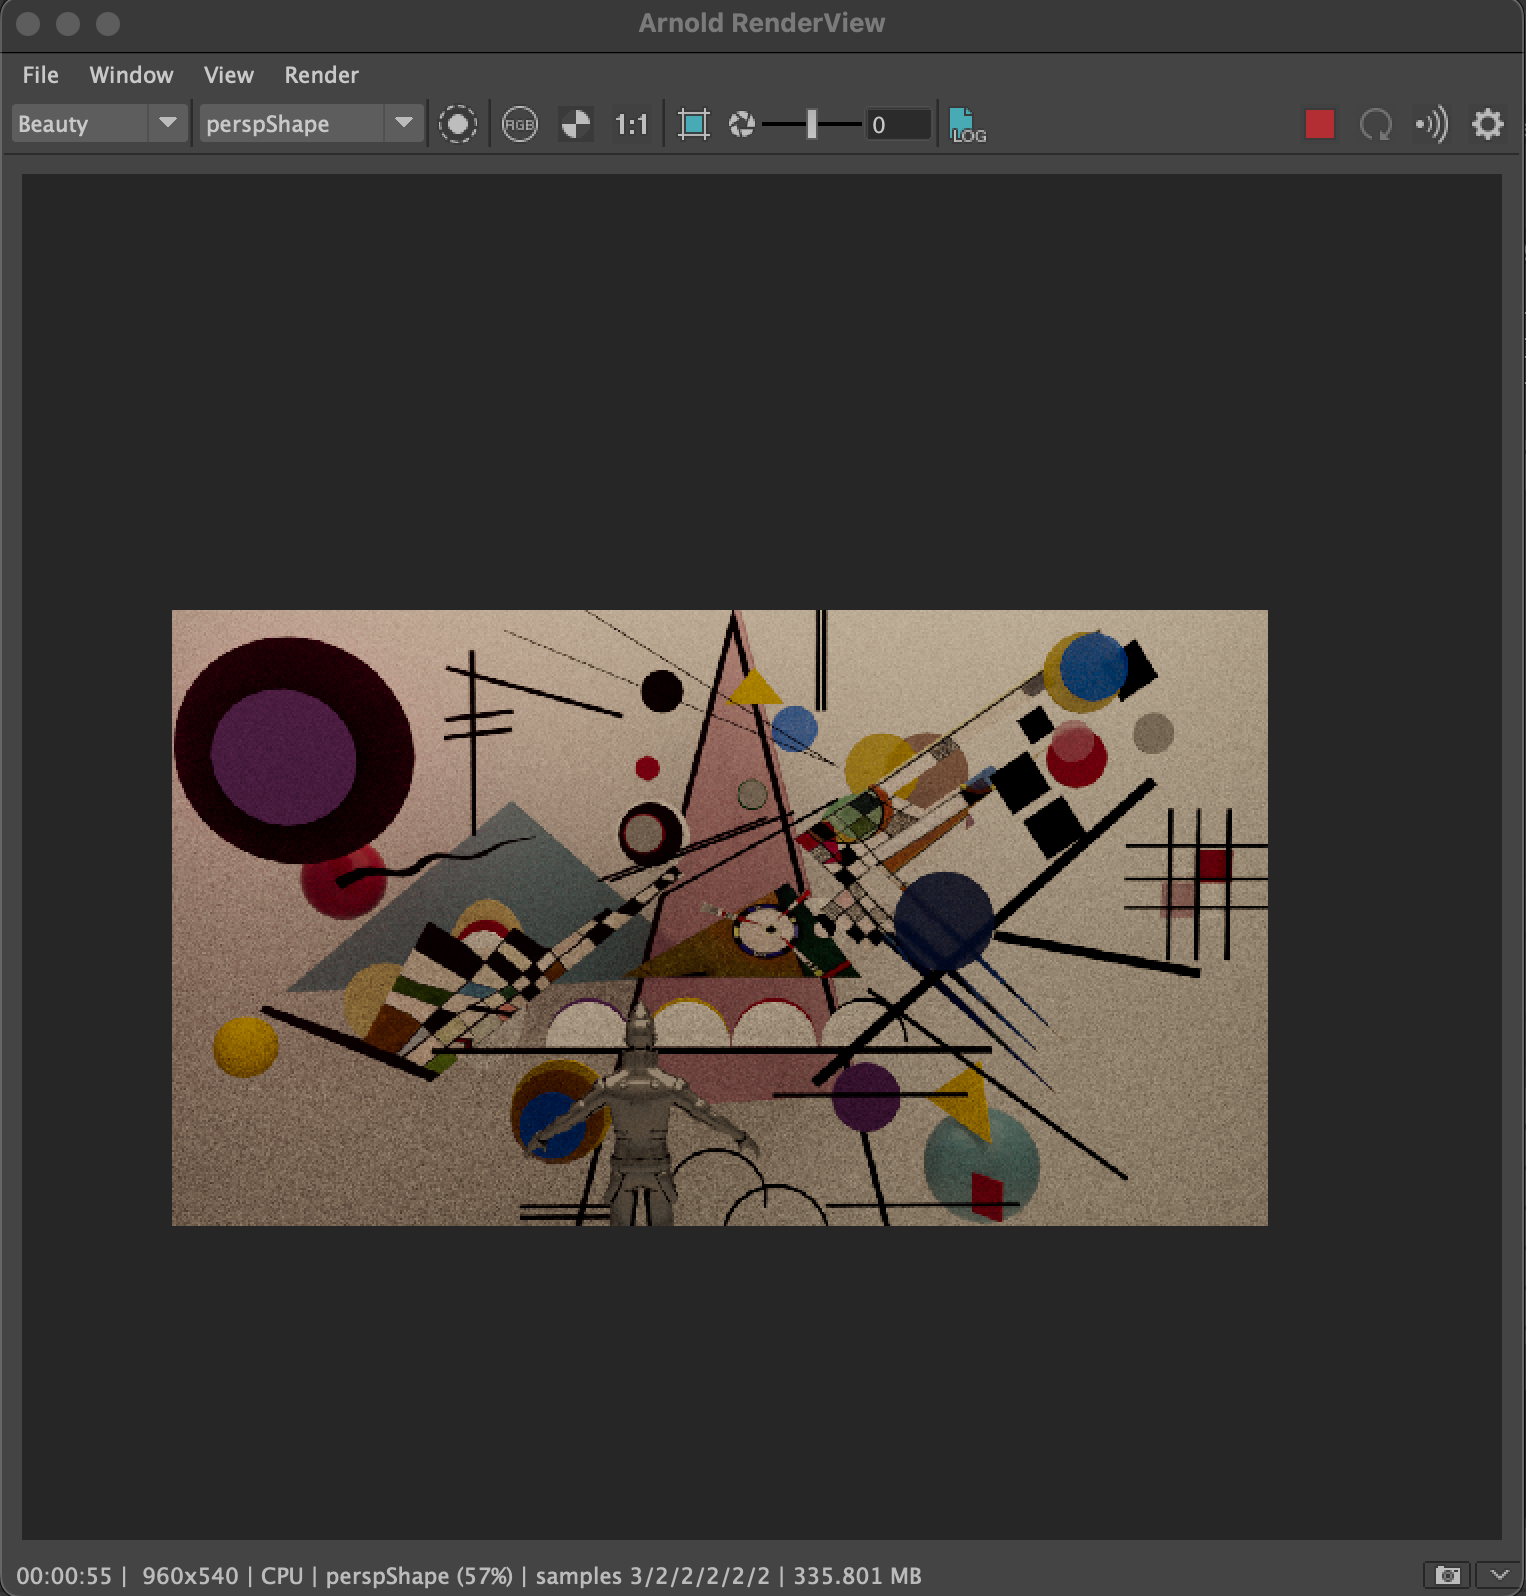Set zoom to 1:1 actual size
1526x1596 pixels.
631,124
